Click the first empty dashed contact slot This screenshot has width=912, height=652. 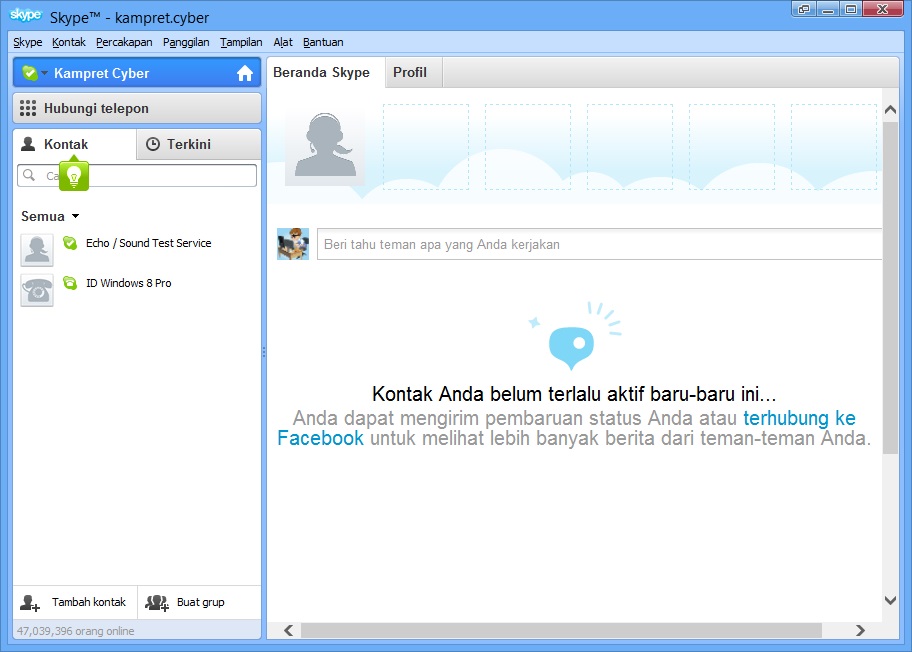426,147
